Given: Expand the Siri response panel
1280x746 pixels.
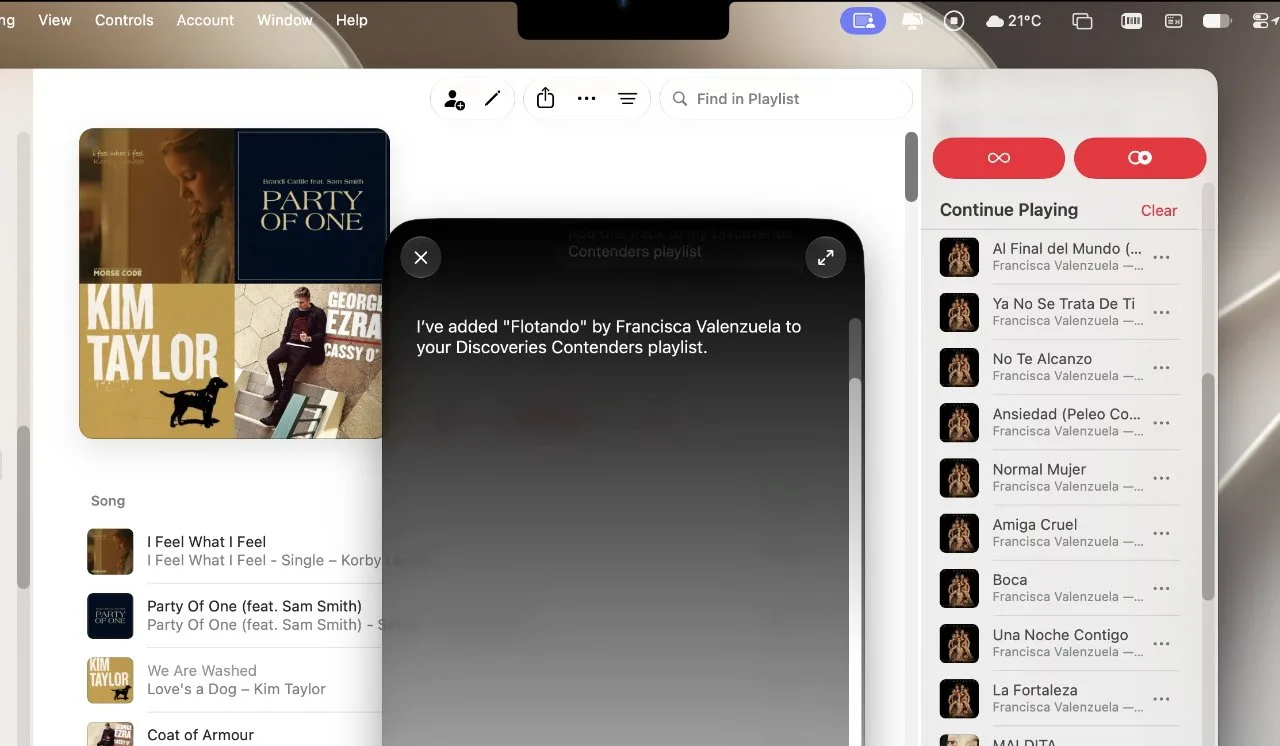Looking at the screenshot, I should pyautogui.click(x=826, y=258).
